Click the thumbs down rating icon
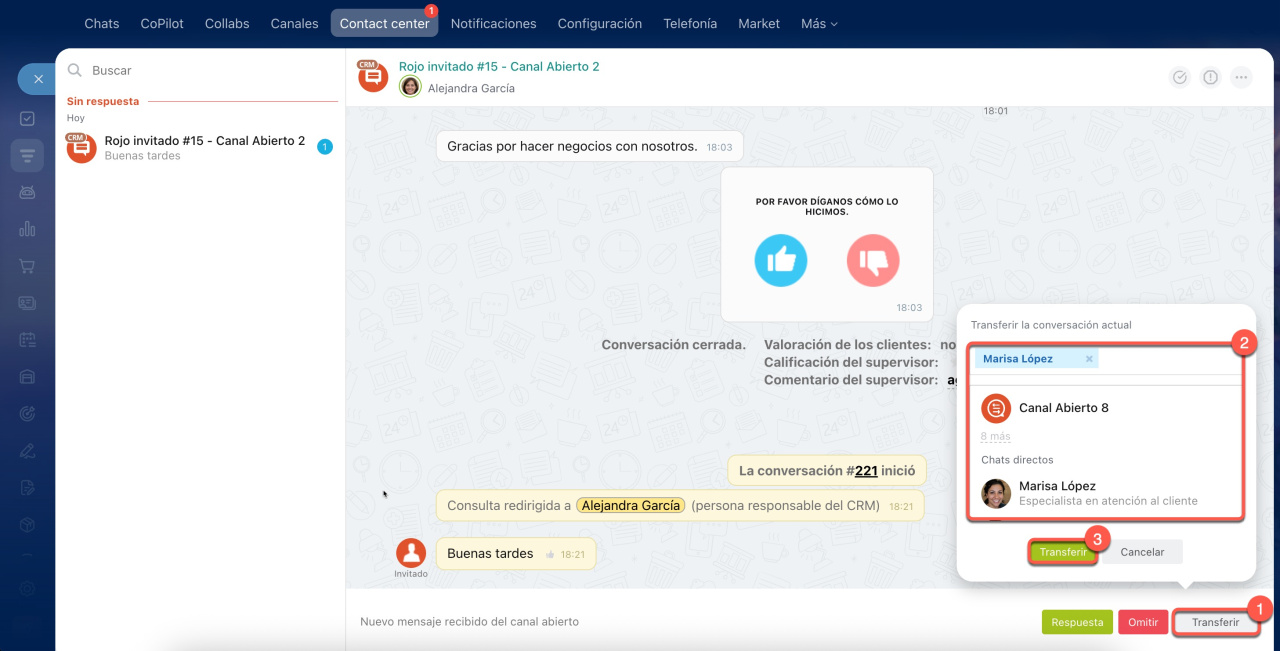 click(873, 261)
